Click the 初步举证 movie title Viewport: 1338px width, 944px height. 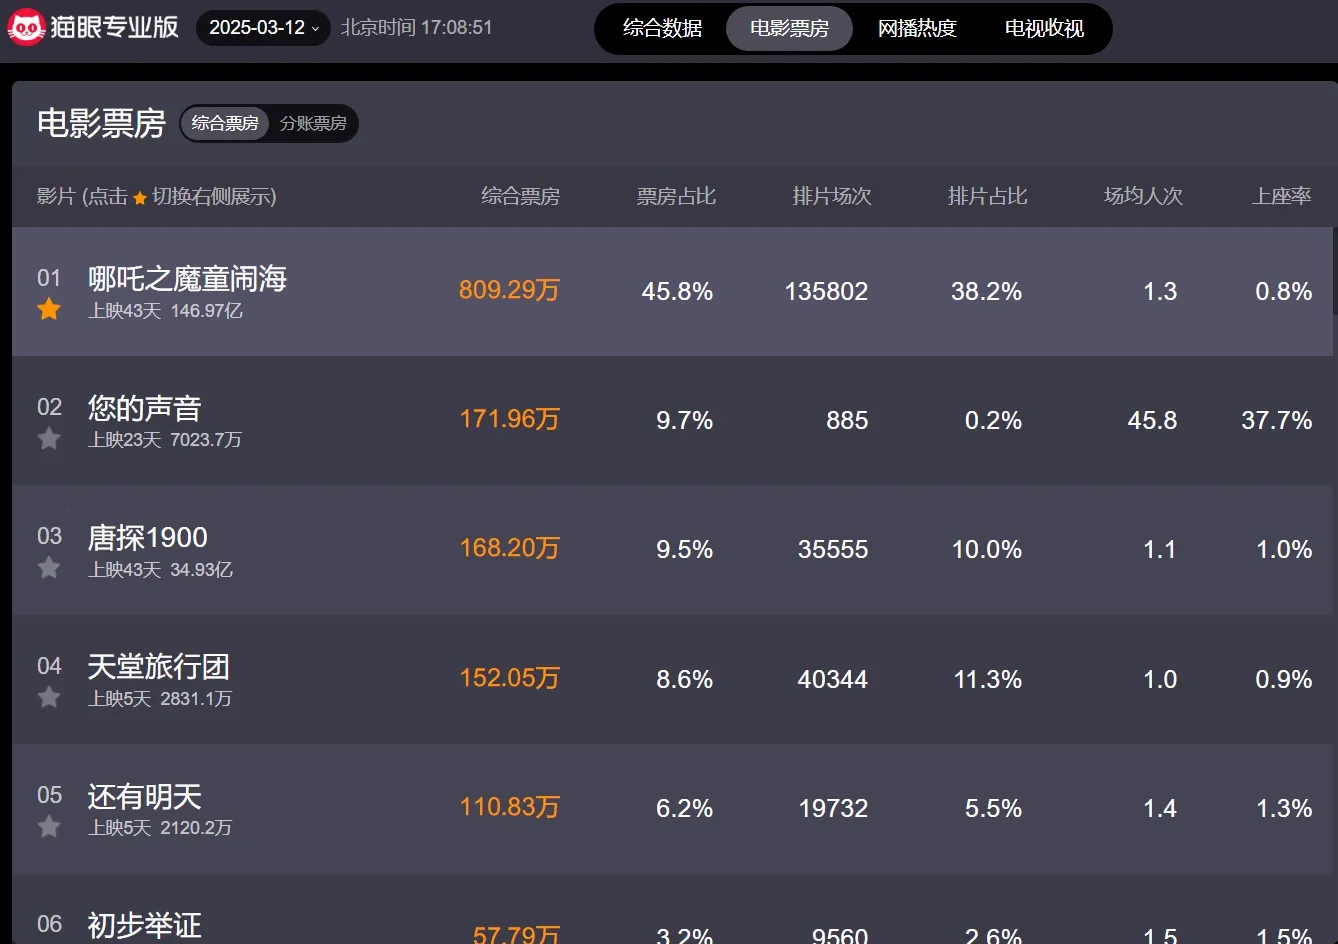pyautogui.click(x=144, y=925)
